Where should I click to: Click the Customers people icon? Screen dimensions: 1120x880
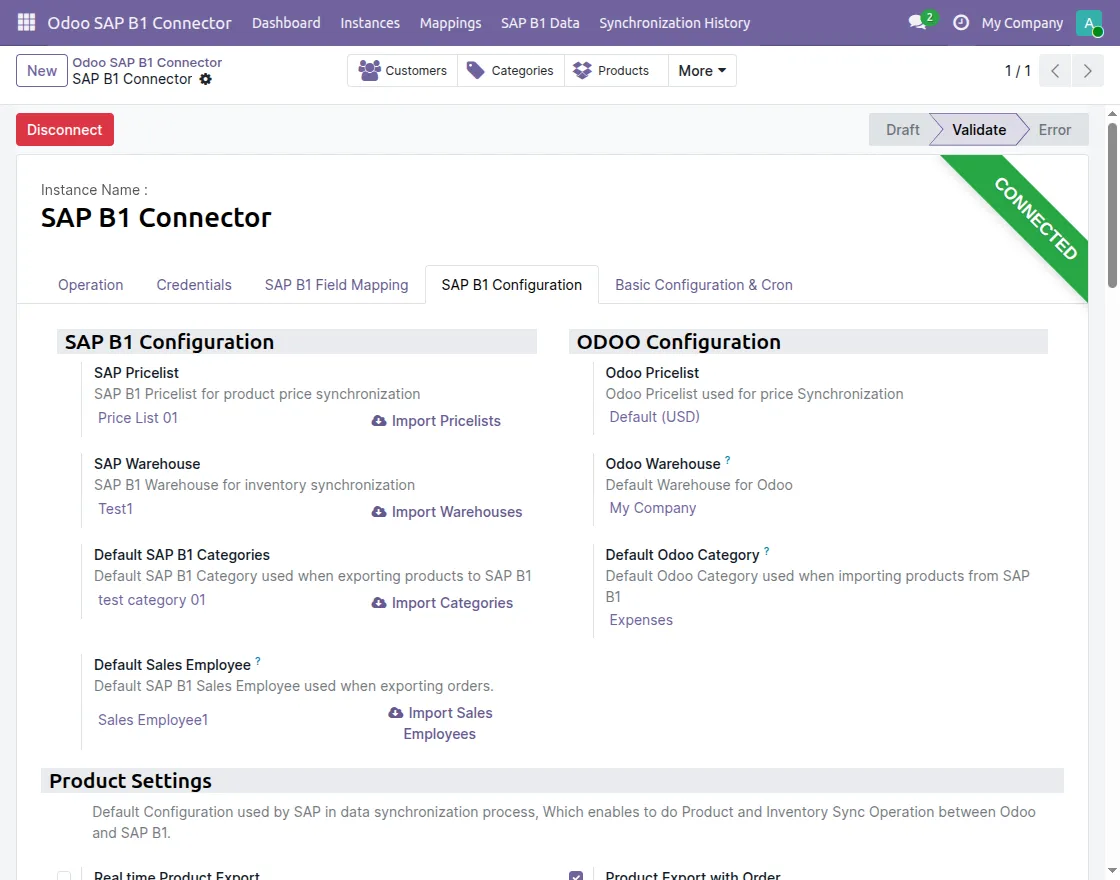369,70
